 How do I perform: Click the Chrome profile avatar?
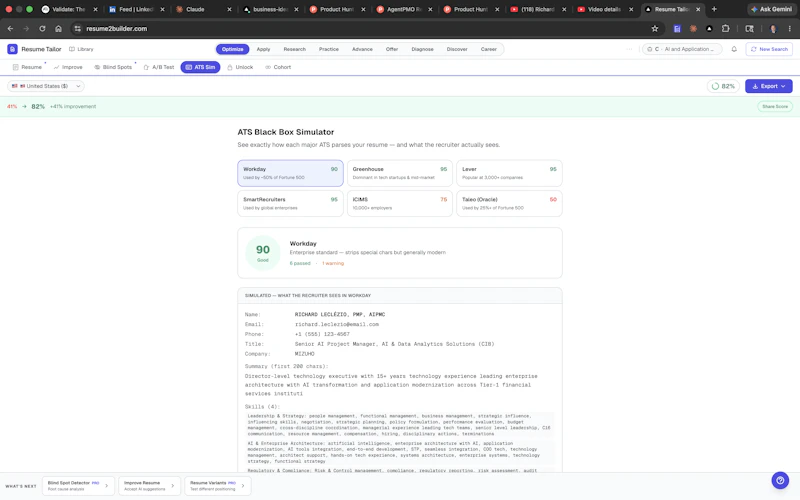point(773,29)
